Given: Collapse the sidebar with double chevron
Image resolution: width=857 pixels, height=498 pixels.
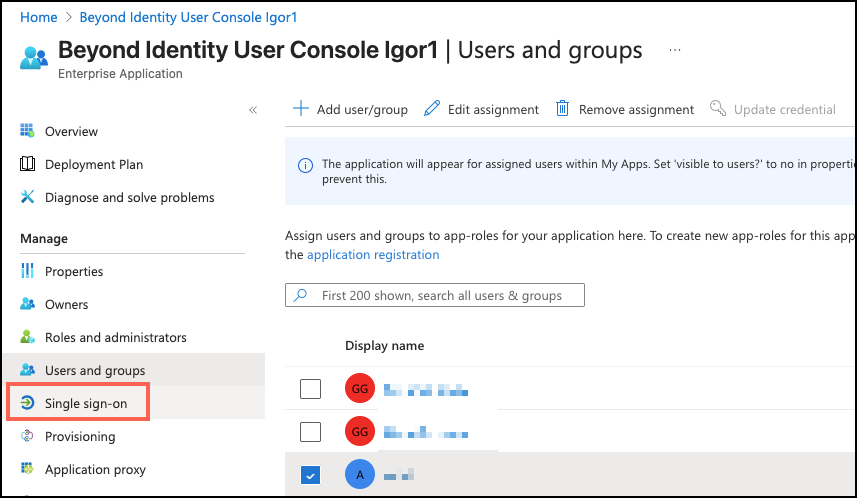Looking at the screenshot, I should click(x=253, y=110).
